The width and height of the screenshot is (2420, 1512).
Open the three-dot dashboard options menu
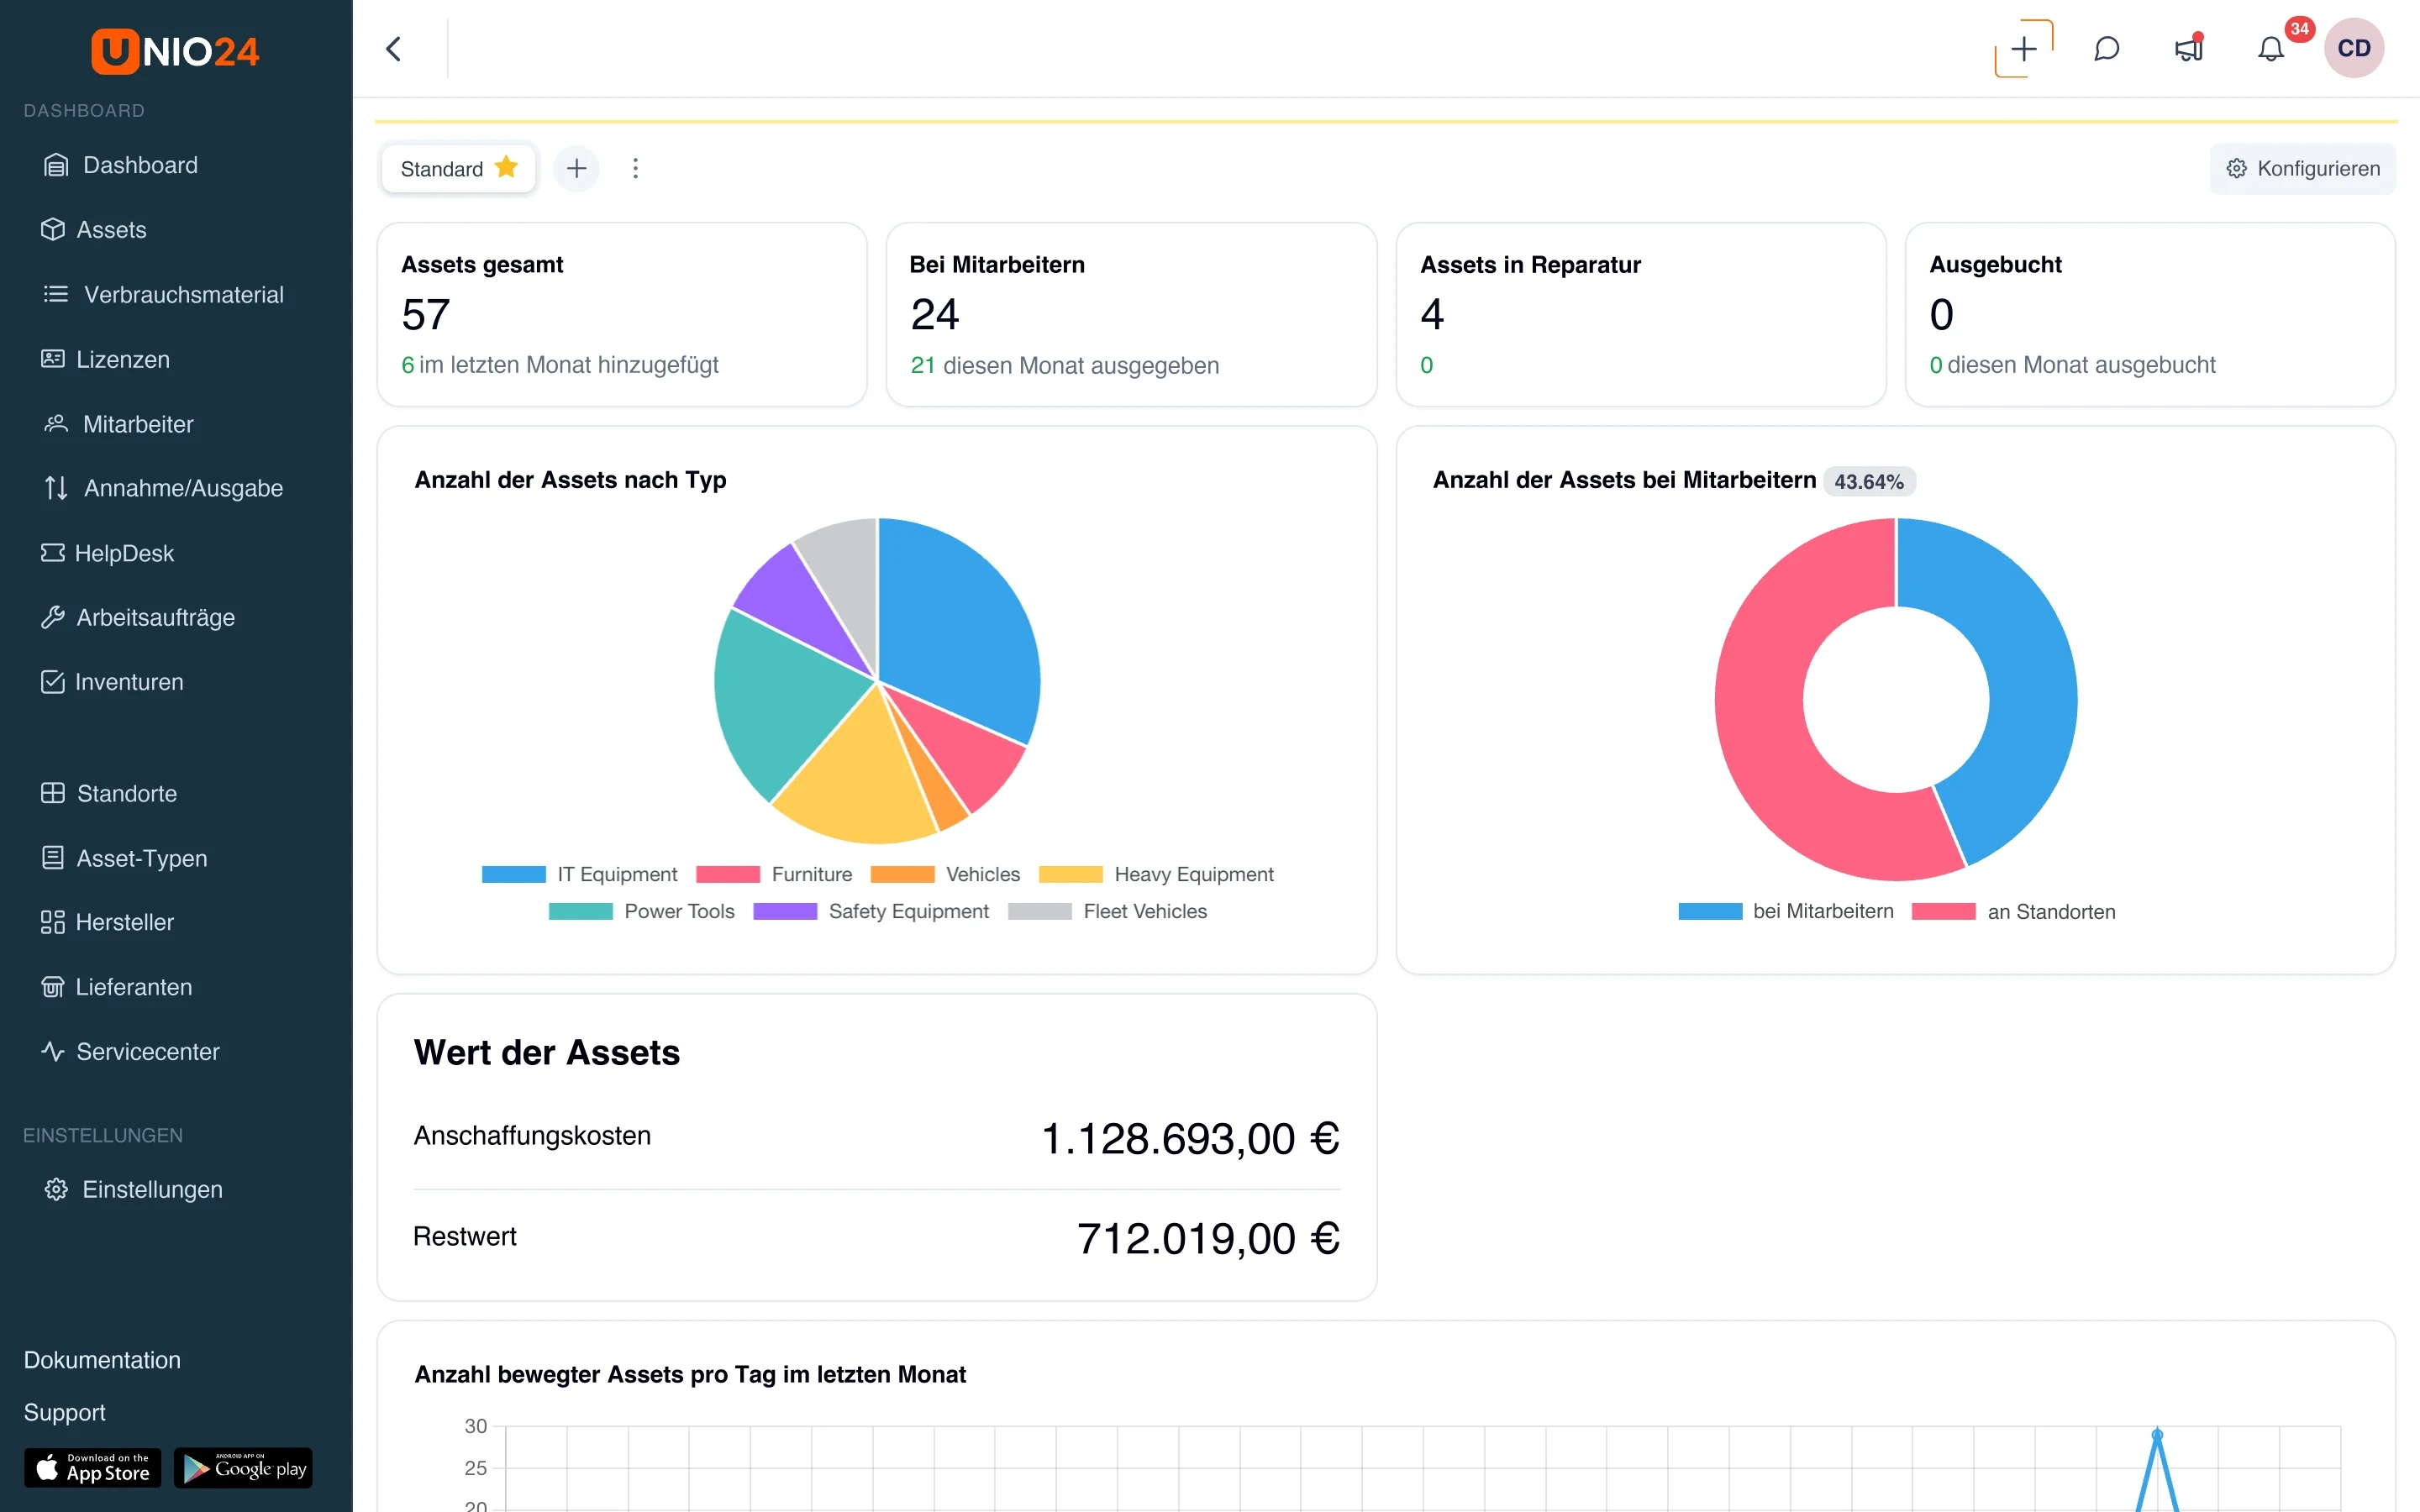(x=635, y=168)
